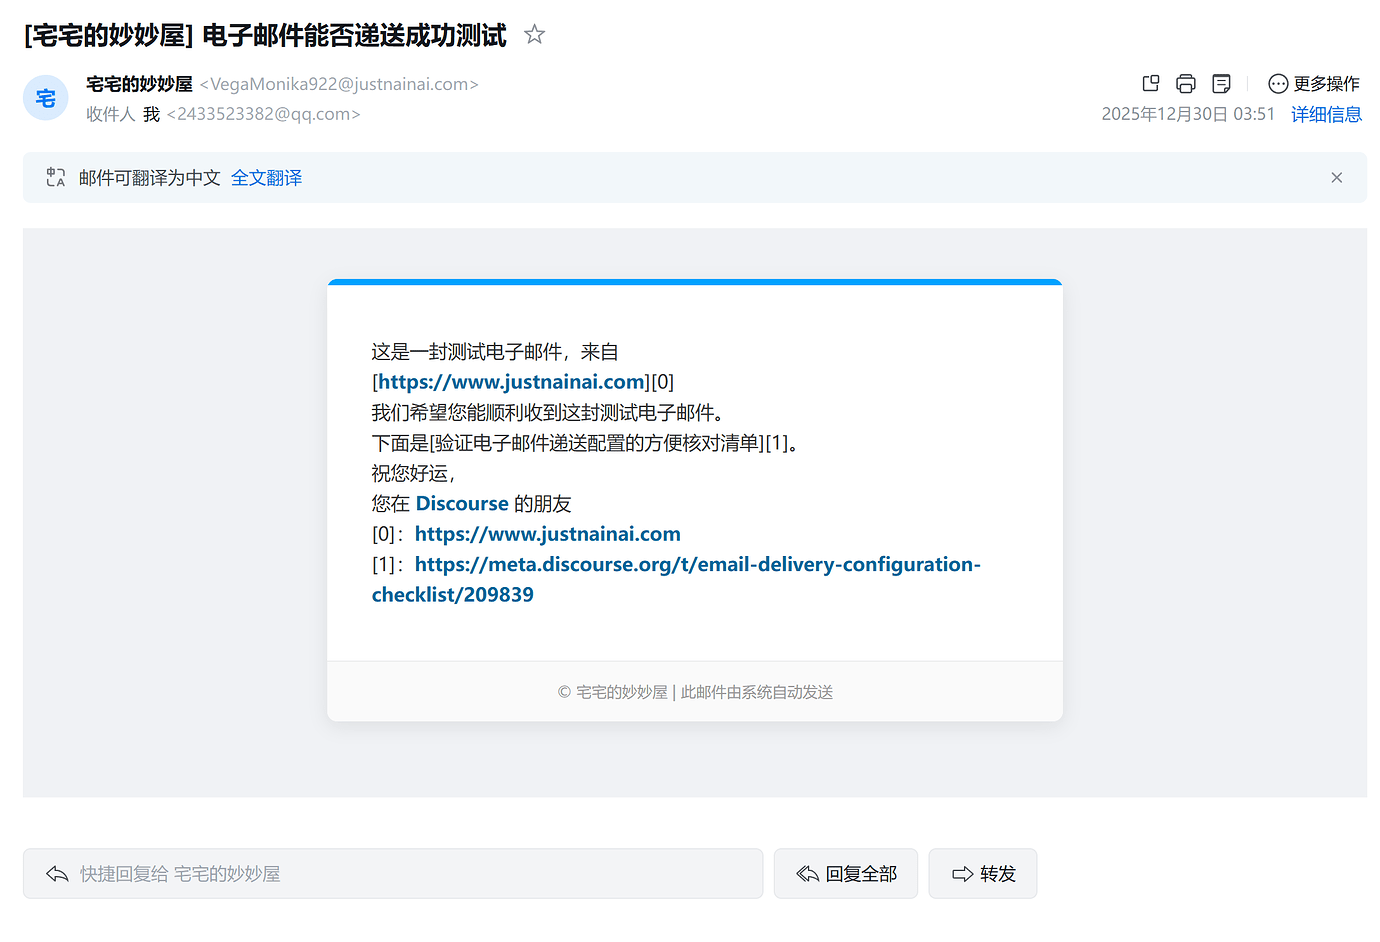Click the 转发 forward button

tap(983, 874)
